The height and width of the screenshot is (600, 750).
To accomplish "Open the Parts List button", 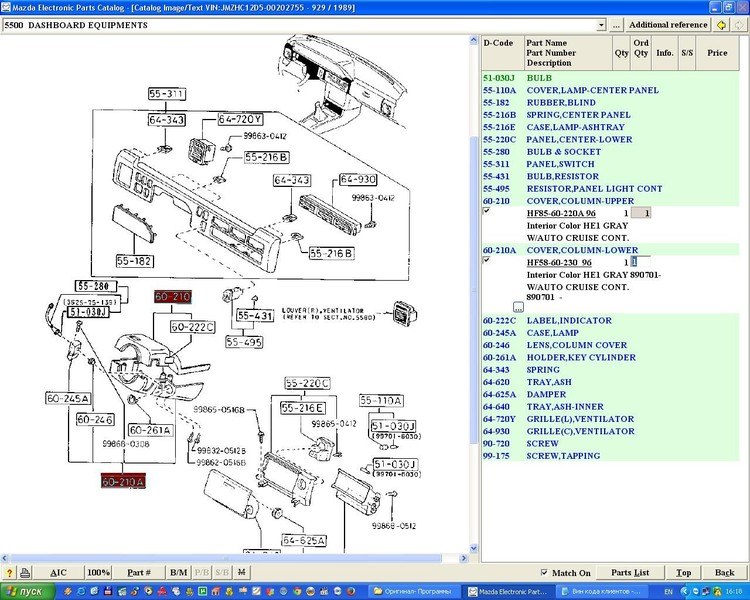I will click(630, 572).
